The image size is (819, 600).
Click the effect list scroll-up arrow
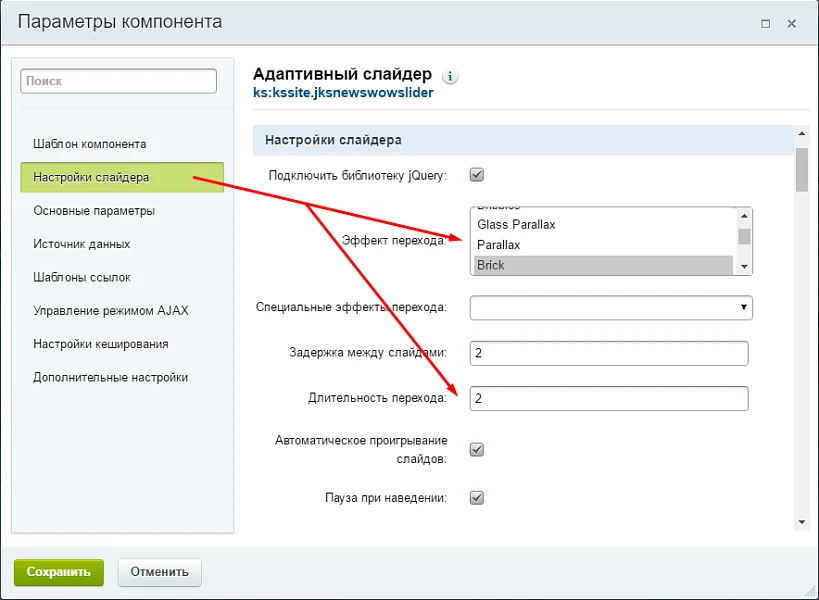[x=744, y=216]
